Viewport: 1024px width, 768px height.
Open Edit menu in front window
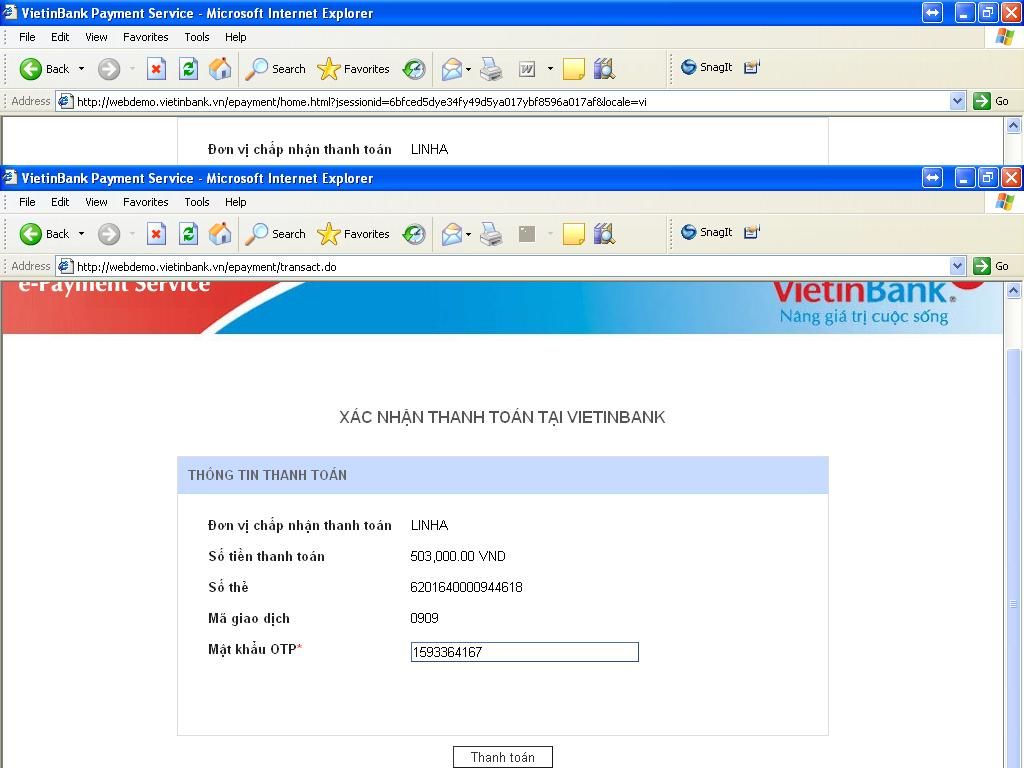(x=60, y=202)
